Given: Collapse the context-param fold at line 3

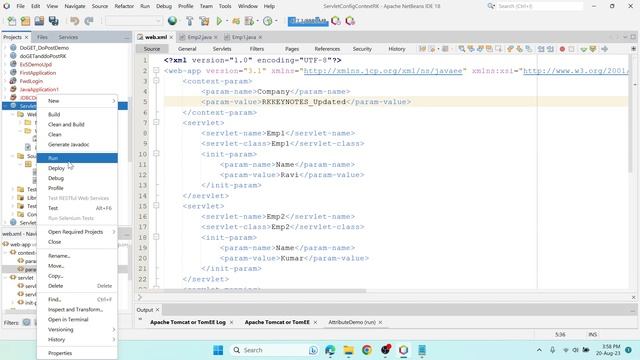Looking at the screenshot, I should coord(156,81).
